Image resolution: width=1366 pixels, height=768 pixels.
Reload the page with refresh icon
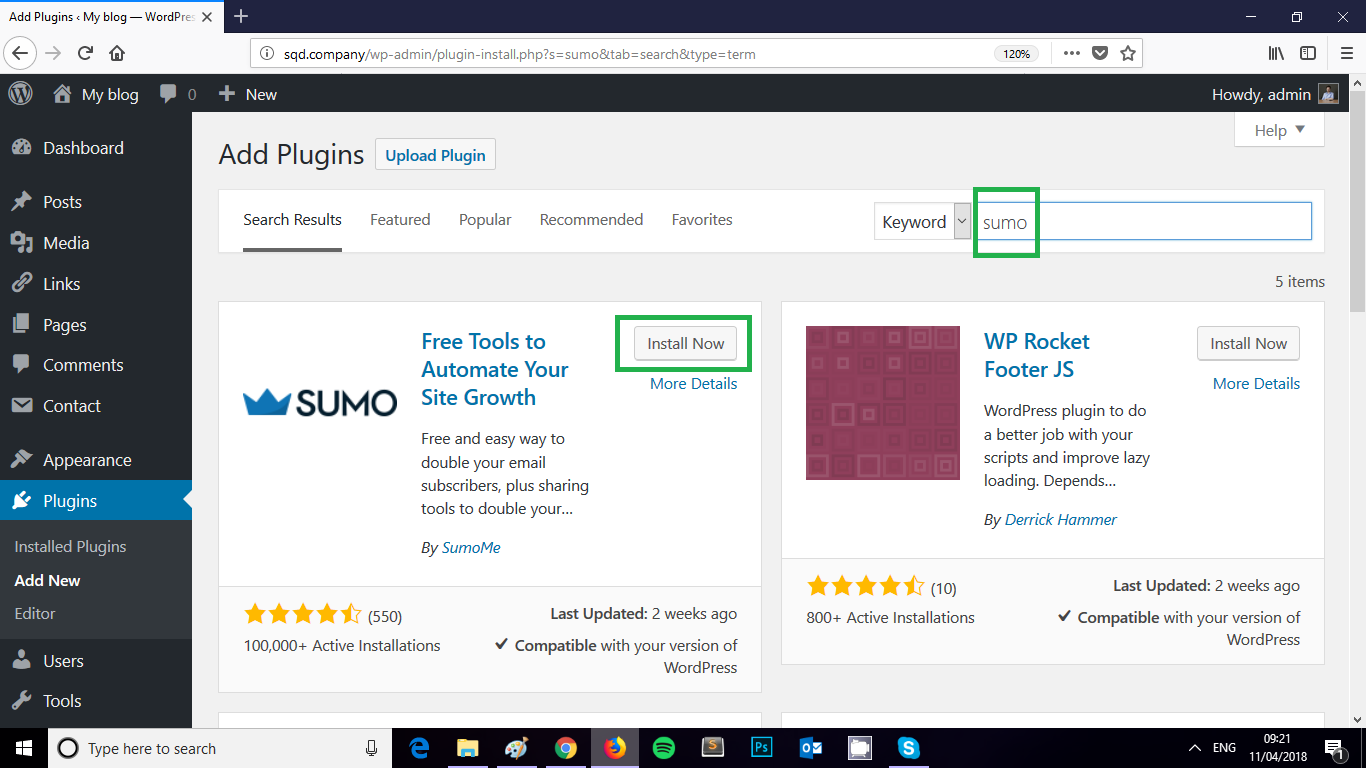tap(86, 53)
